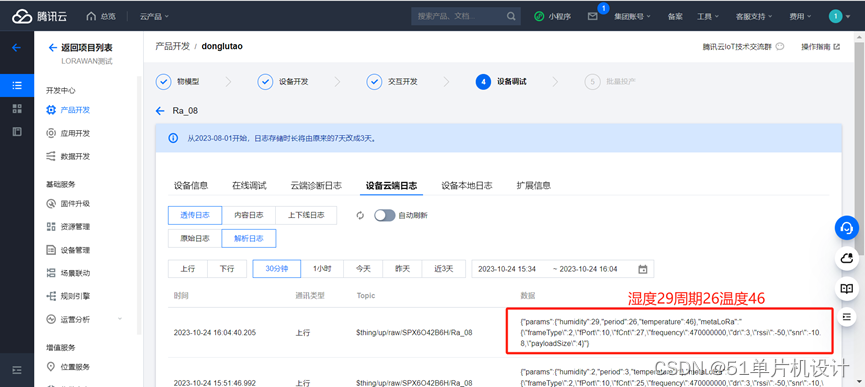The height and width of the screenshot is (387, 865).
Task: Click the chat bubble icon next to 技术交流群
Action: coord(779,47)
